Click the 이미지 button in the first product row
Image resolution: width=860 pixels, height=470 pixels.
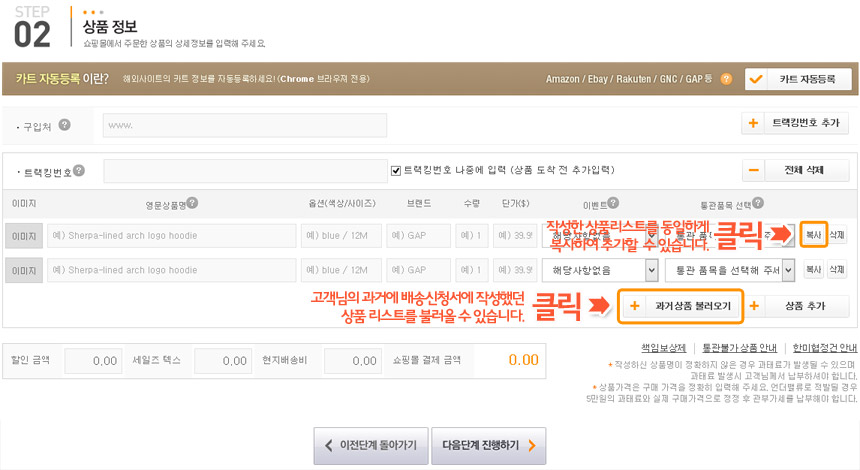pyautogui.click(x=22, y=236)
